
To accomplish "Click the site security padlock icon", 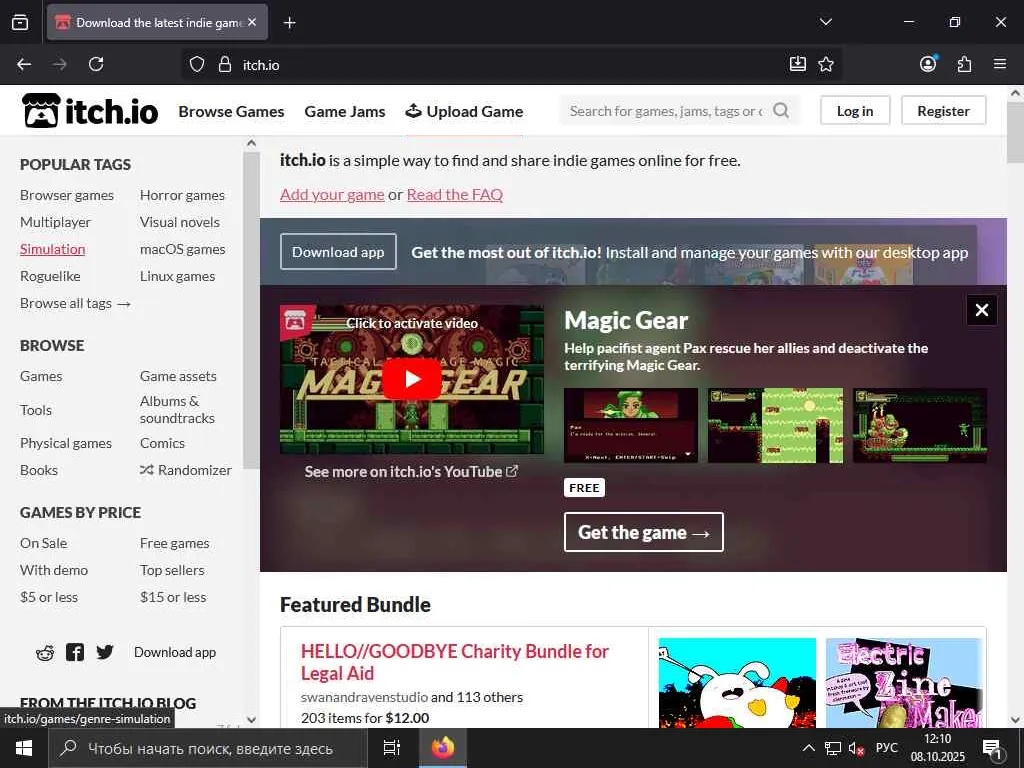I will point(225,65).
